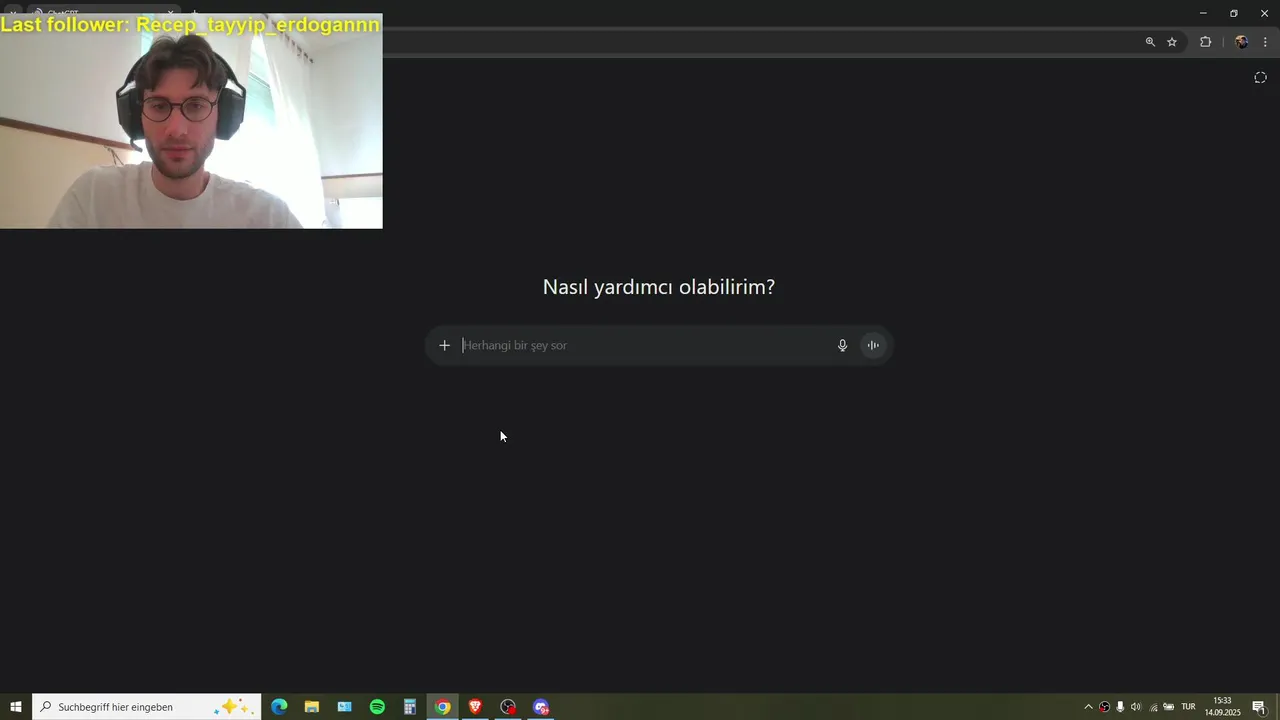
Task: Open the blue app icon right of File Explorer
Action: 344,707
